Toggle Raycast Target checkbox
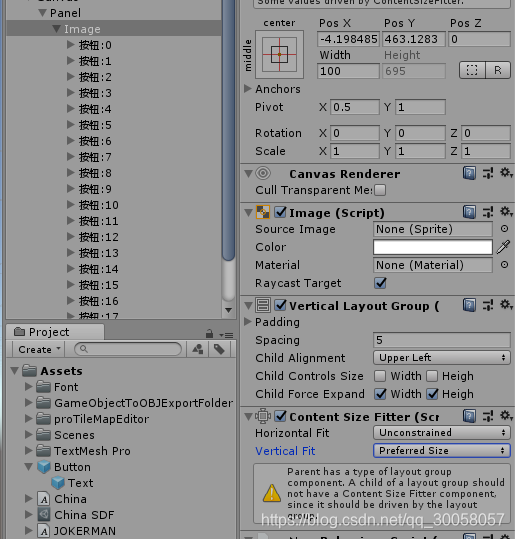The height and width of the screenshot is (539, 515). pyautogui.click(x=380, y=283)
